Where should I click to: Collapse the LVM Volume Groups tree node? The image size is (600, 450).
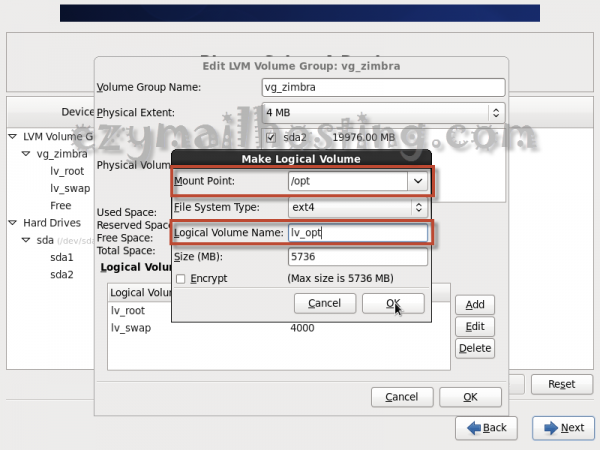(13, 137)
